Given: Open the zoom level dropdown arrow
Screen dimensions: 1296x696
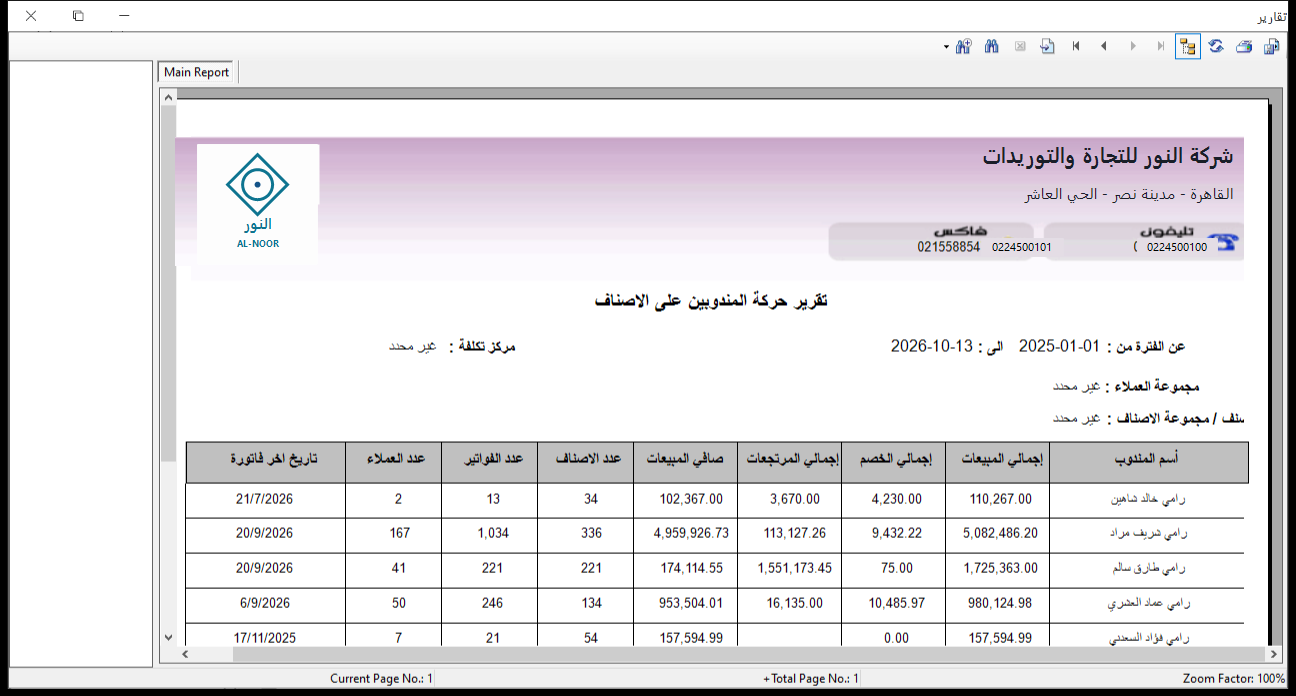Looking at the screenshot, I should click(x=946, y=47).
